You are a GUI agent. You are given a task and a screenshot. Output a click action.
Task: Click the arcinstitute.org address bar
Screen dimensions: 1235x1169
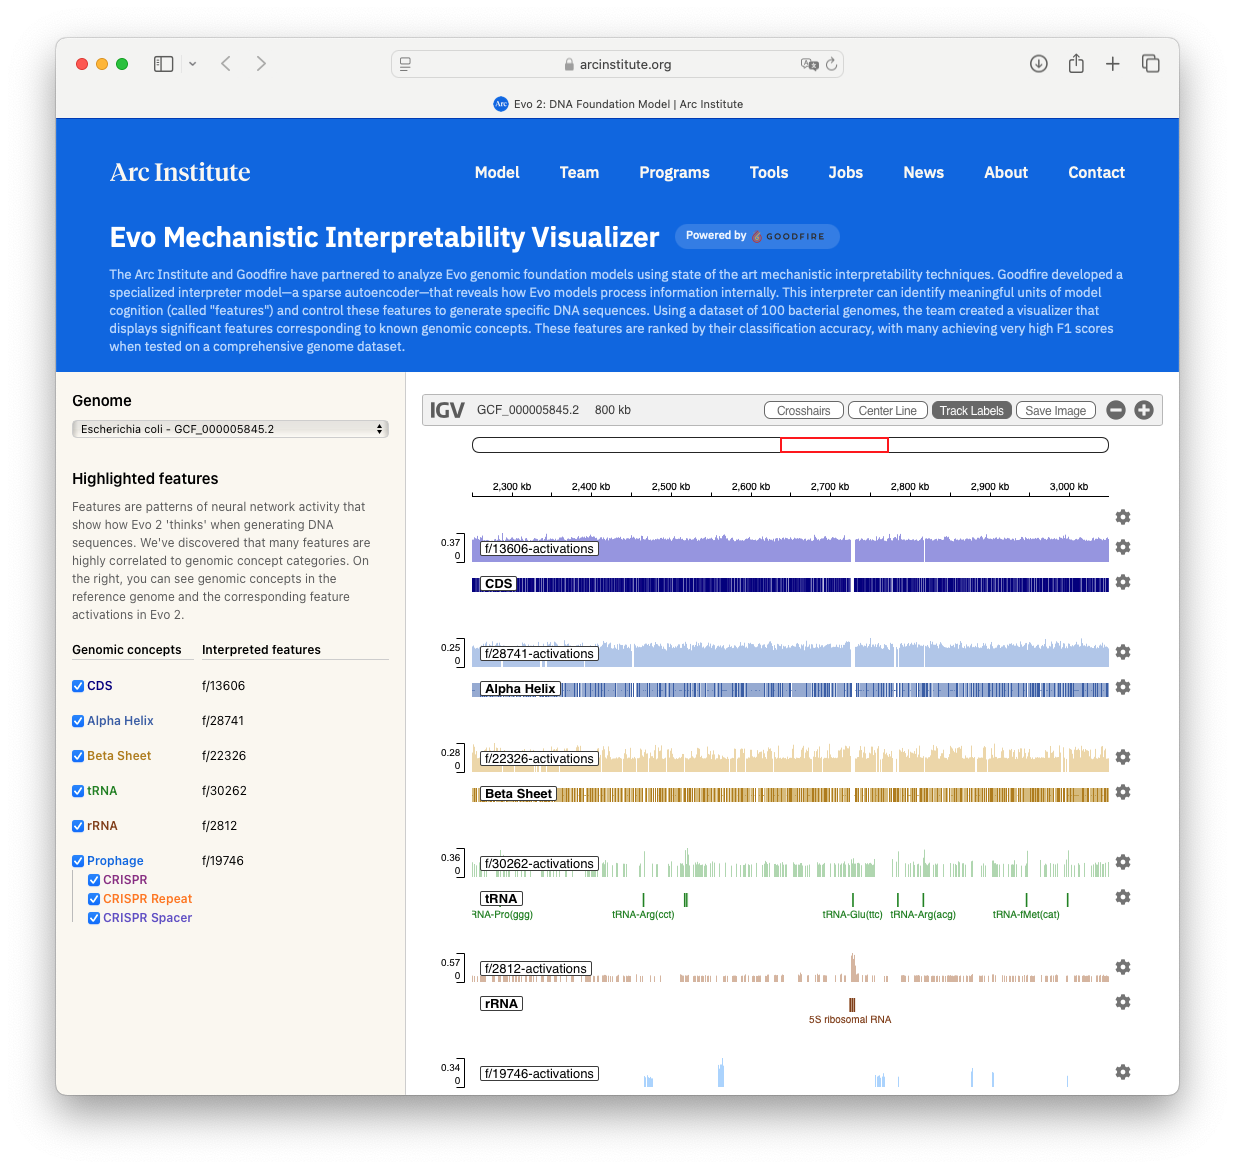[617, 64]
